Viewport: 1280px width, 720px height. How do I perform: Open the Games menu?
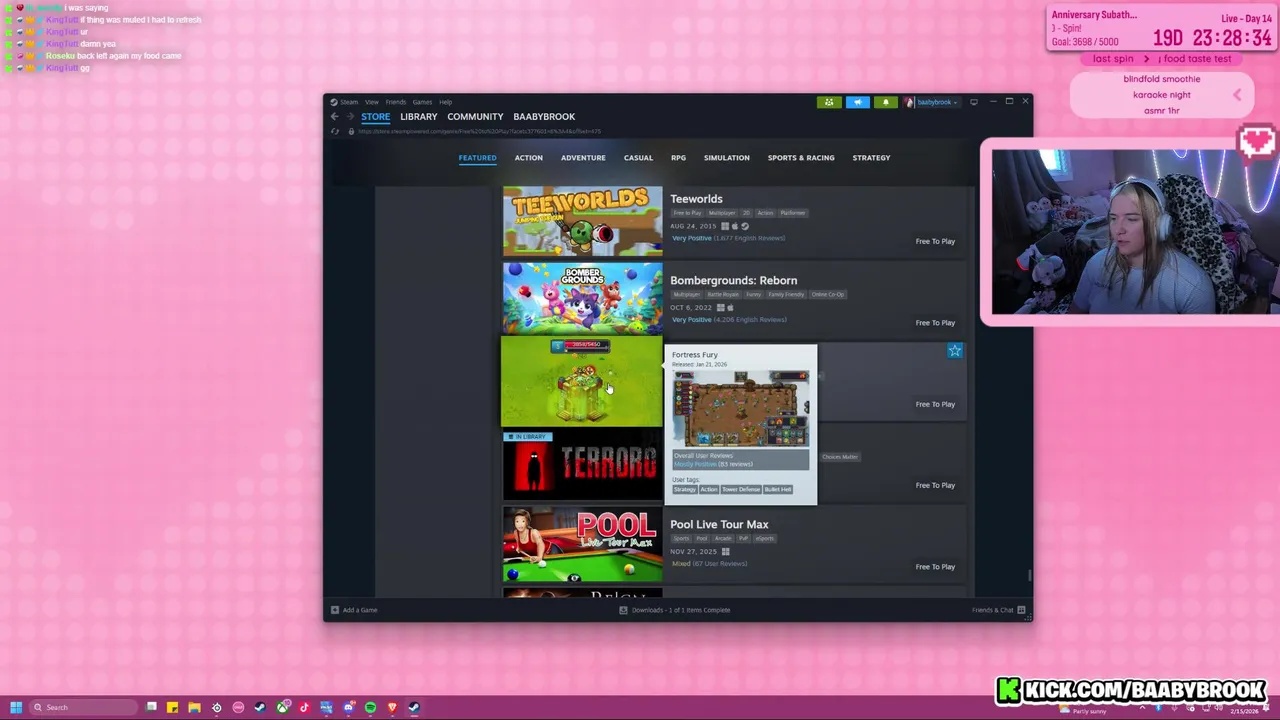coord(422,102)
